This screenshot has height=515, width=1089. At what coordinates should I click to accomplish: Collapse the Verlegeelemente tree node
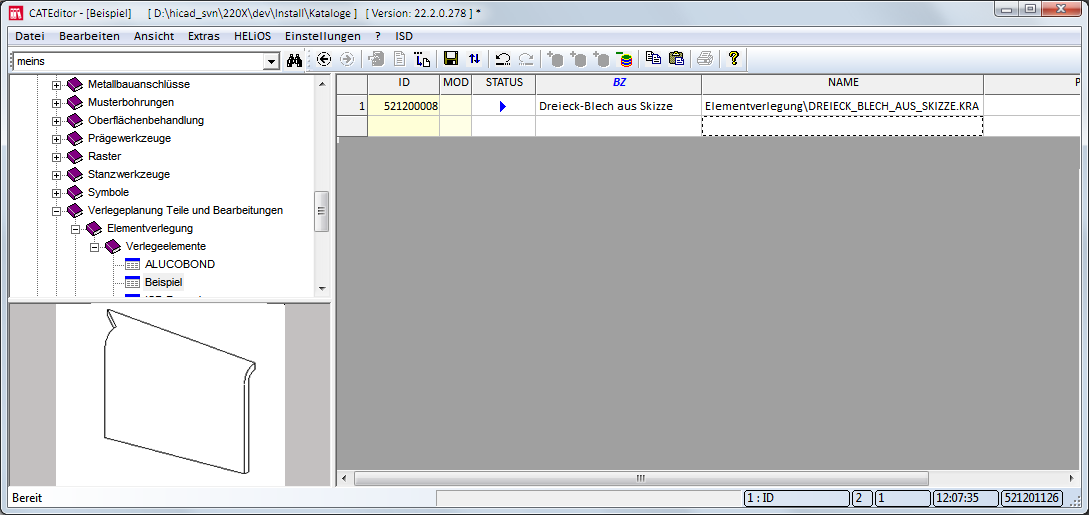[95, 247]
